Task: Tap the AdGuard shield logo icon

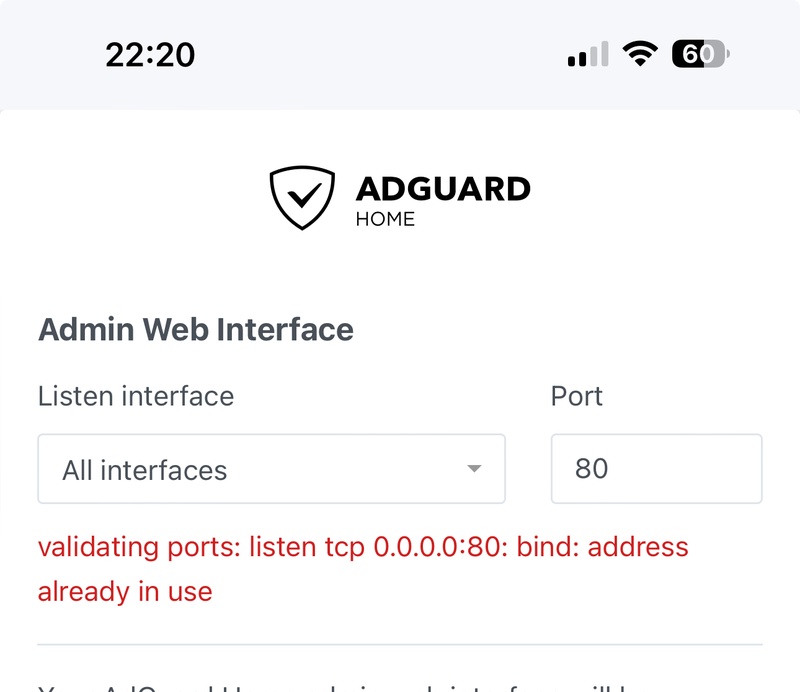Action: (x=302, y=197)
